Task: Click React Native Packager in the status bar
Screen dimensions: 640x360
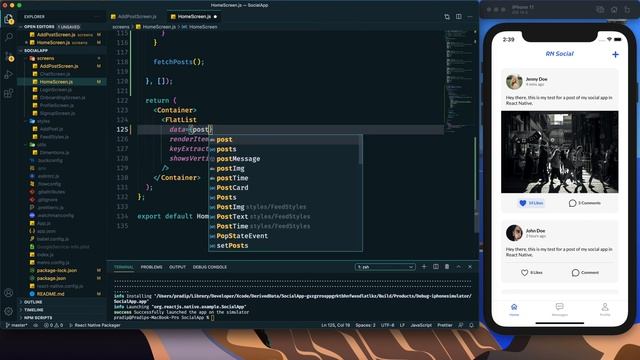Action: coord(95,325)
